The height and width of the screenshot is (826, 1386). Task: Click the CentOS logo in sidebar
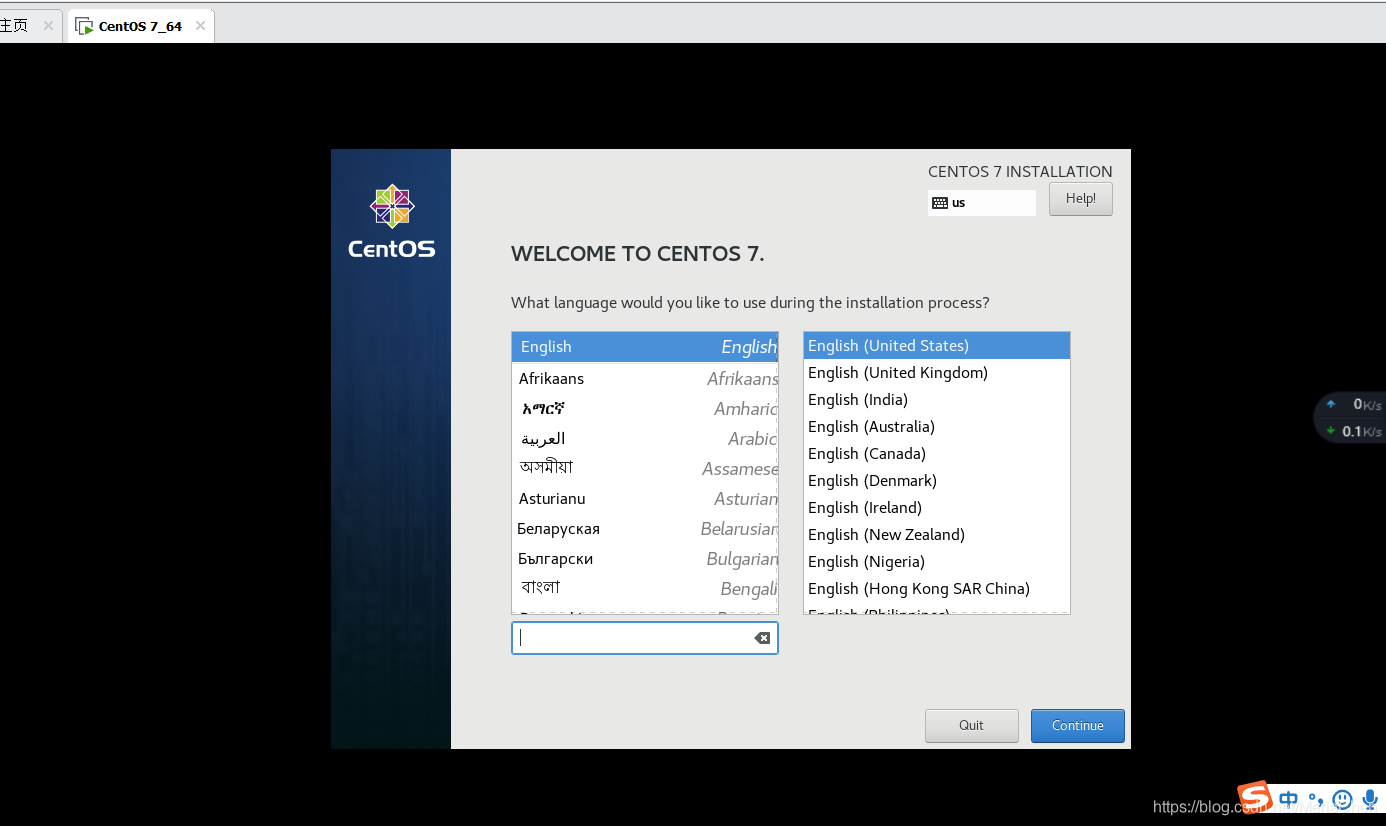pyautogui.click(x=392, y=221)
